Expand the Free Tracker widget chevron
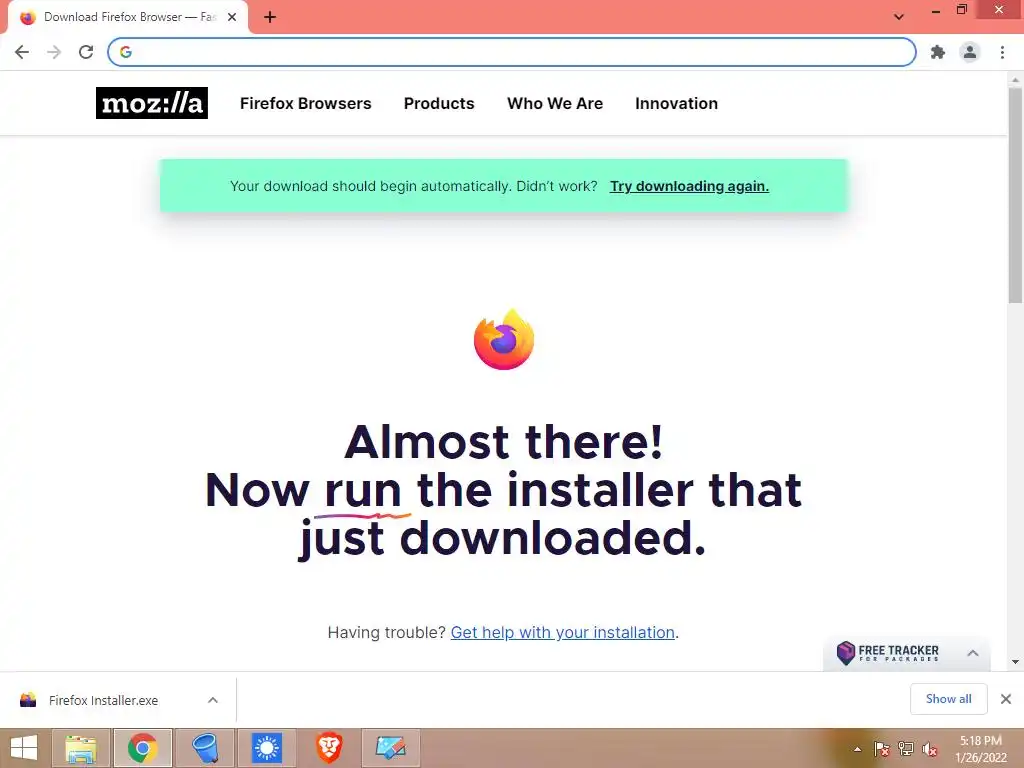The image size is (1024, 768). [972, 653]
